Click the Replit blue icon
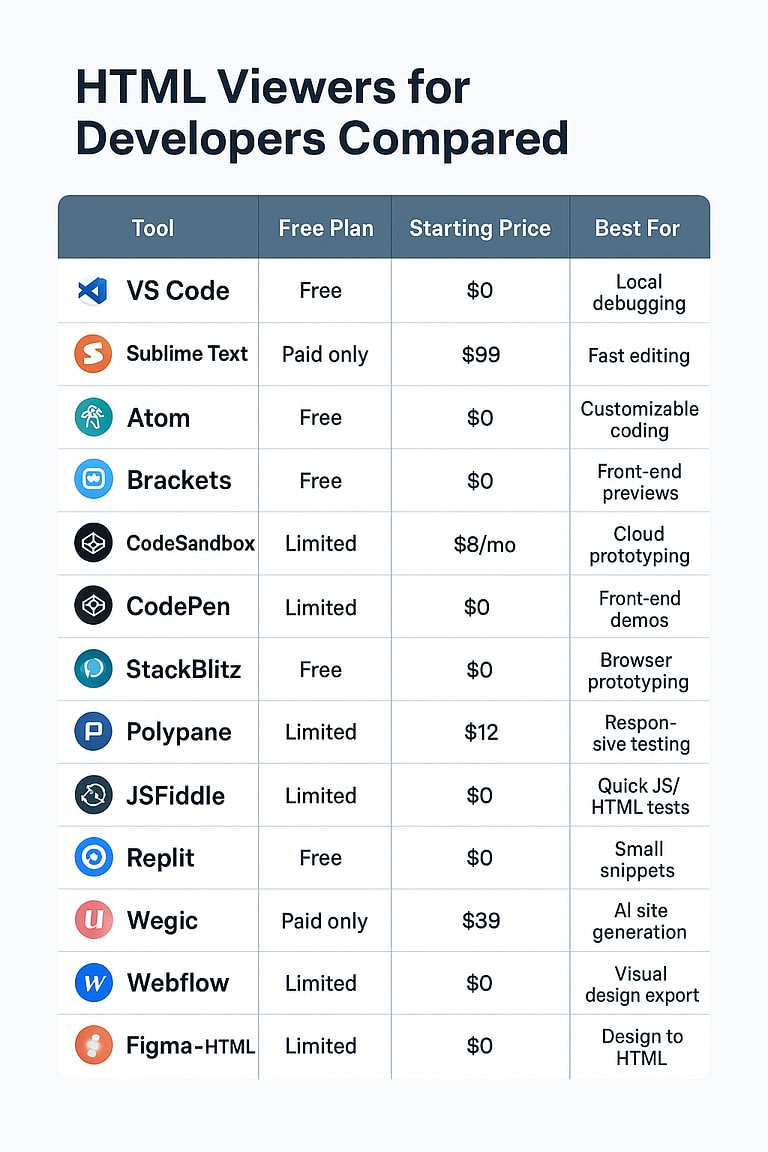The height and width of the screenshot is (1152, 768). click(x=93, y=858)
